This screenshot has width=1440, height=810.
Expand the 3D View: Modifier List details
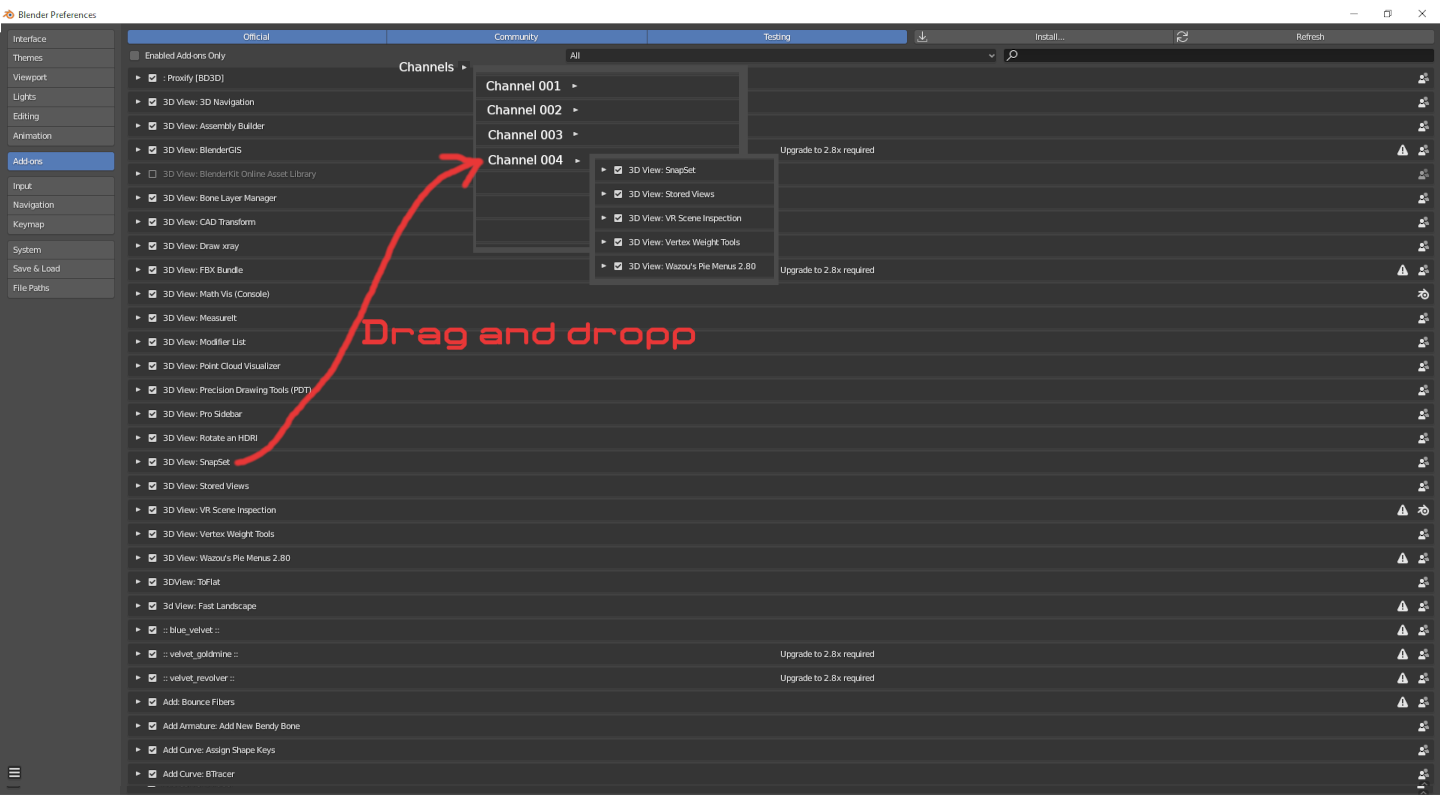coord(138,342)
